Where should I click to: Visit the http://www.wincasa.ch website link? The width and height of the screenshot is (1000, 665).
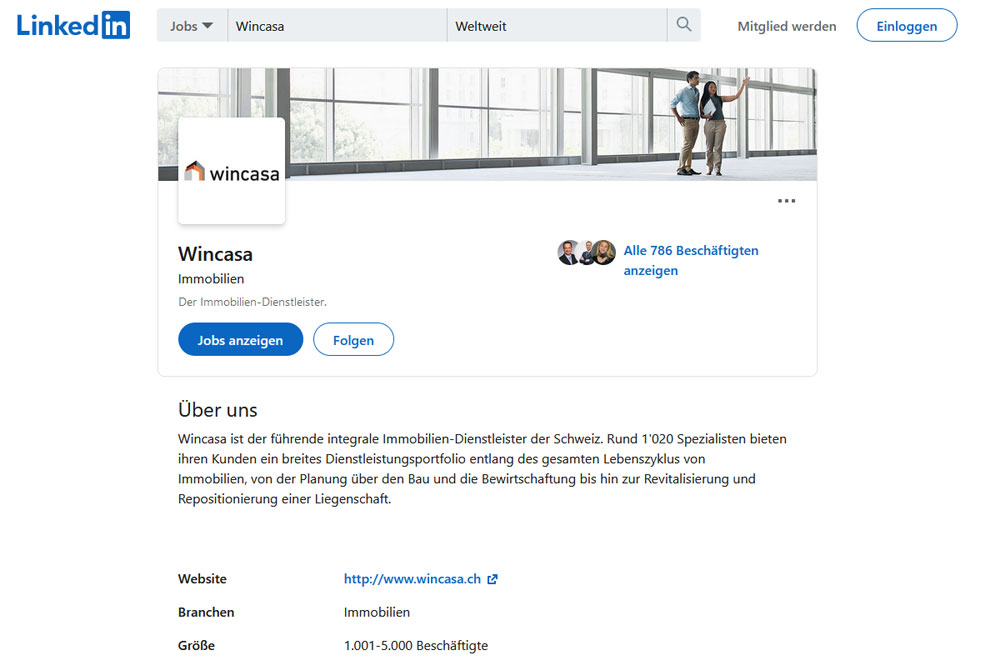click(x=412, y=579)
